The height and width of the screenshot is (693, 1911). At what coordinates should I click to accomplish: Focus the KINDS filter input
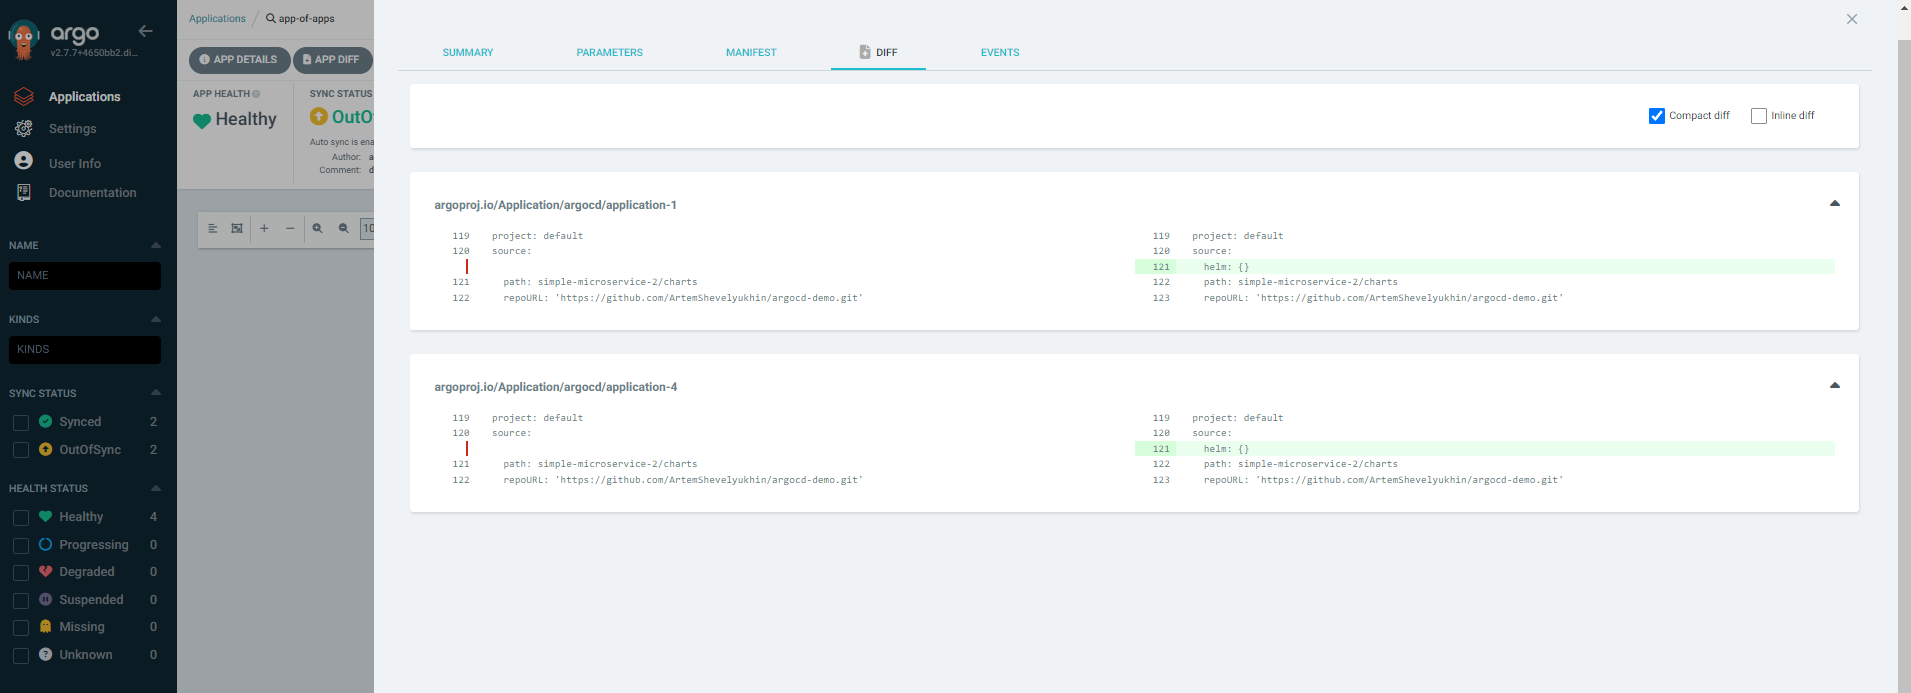pyautogui.click(x=85, y=350)
